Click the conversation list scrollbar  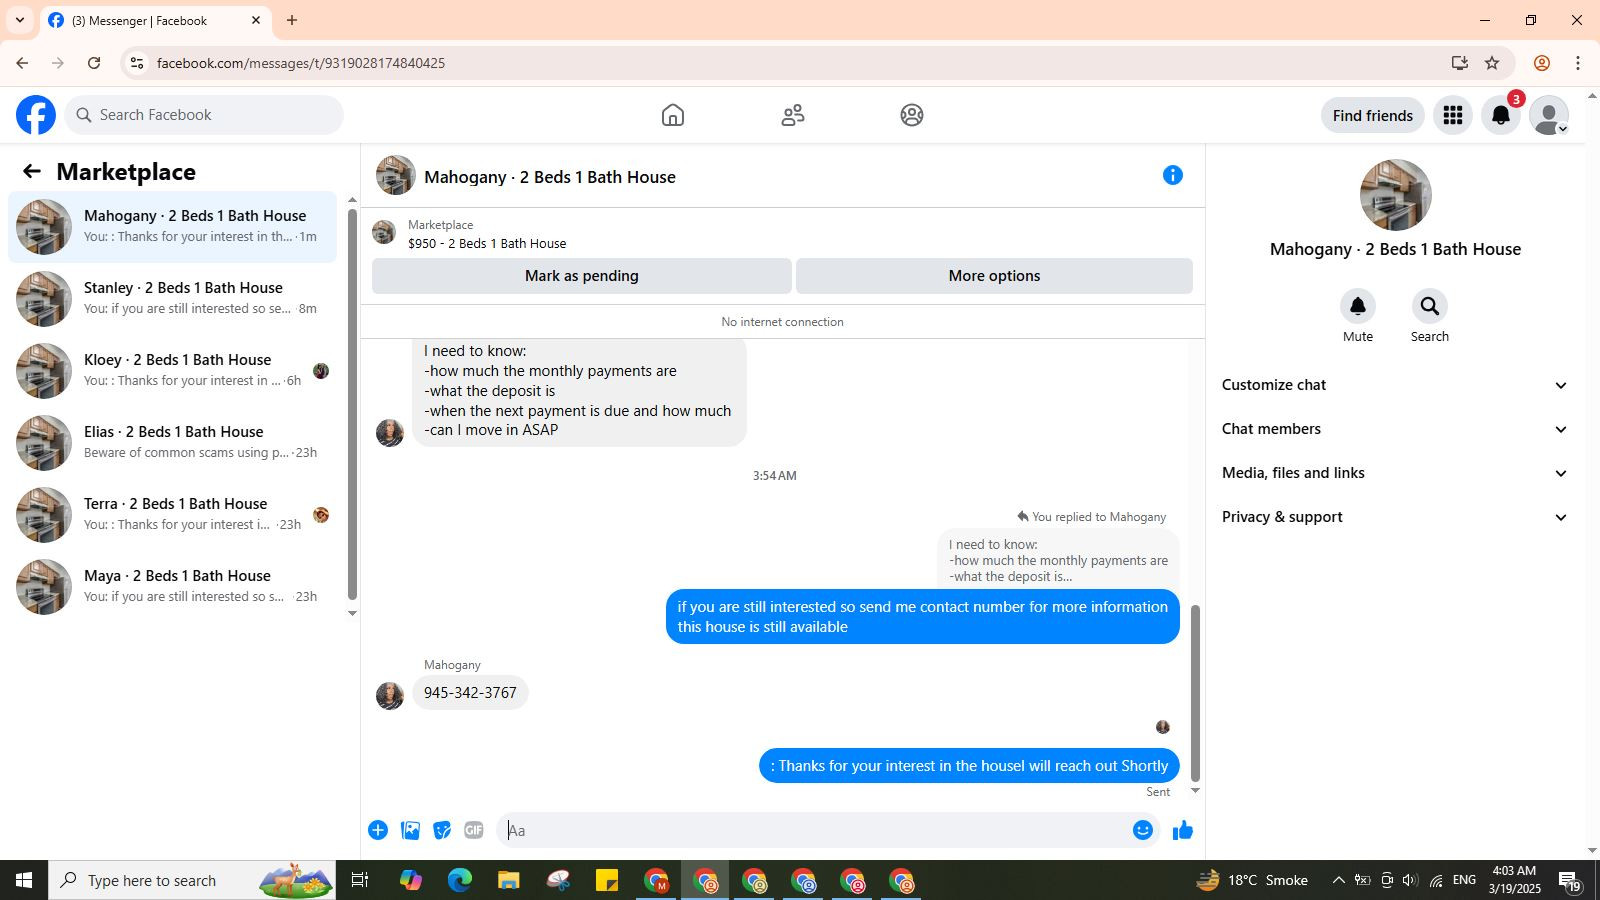click(x=352, y=402)
